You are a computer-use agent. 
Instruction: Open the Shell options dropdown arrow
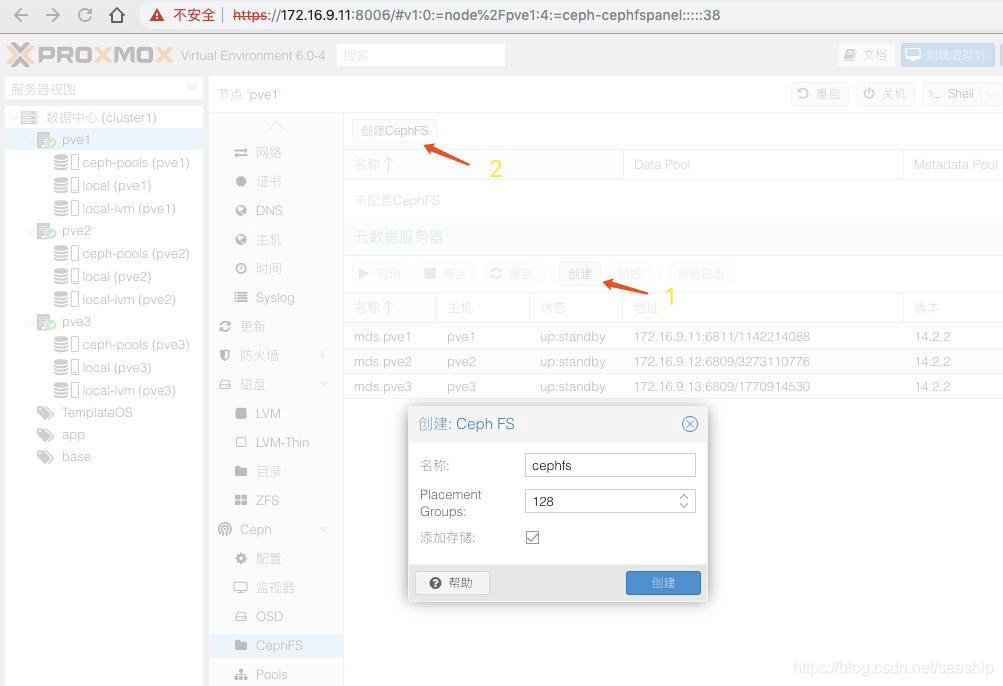click(x=990, y=94)
